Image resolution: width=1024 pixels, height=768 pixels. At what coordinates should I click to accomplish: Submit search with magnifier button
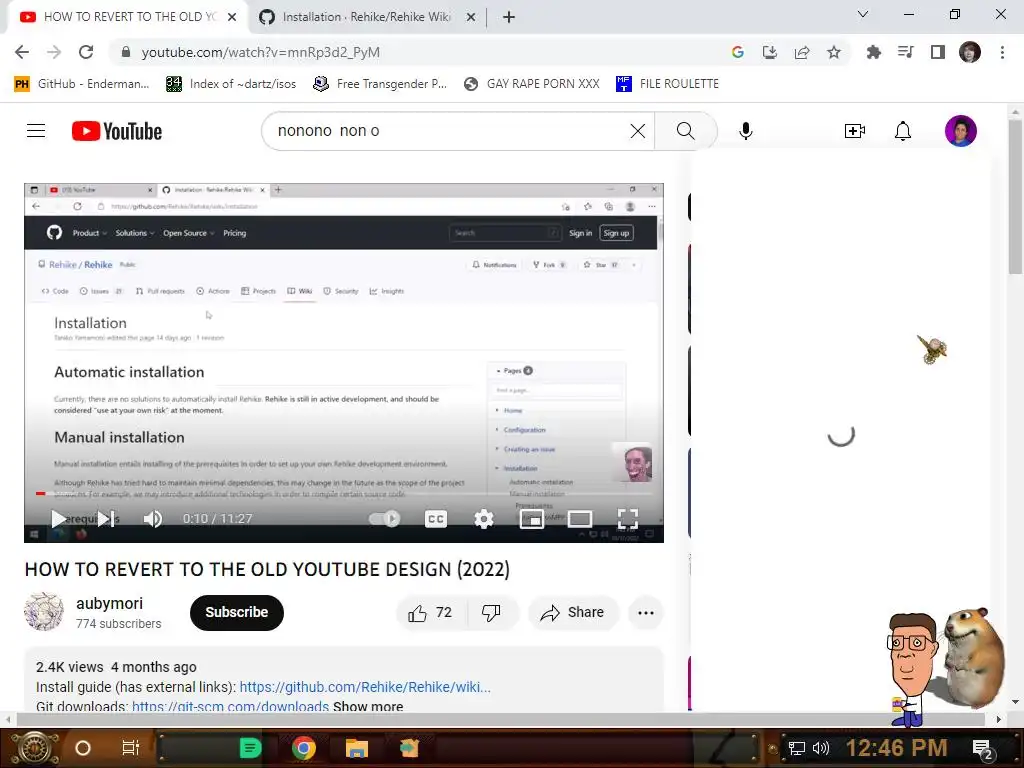685,131
